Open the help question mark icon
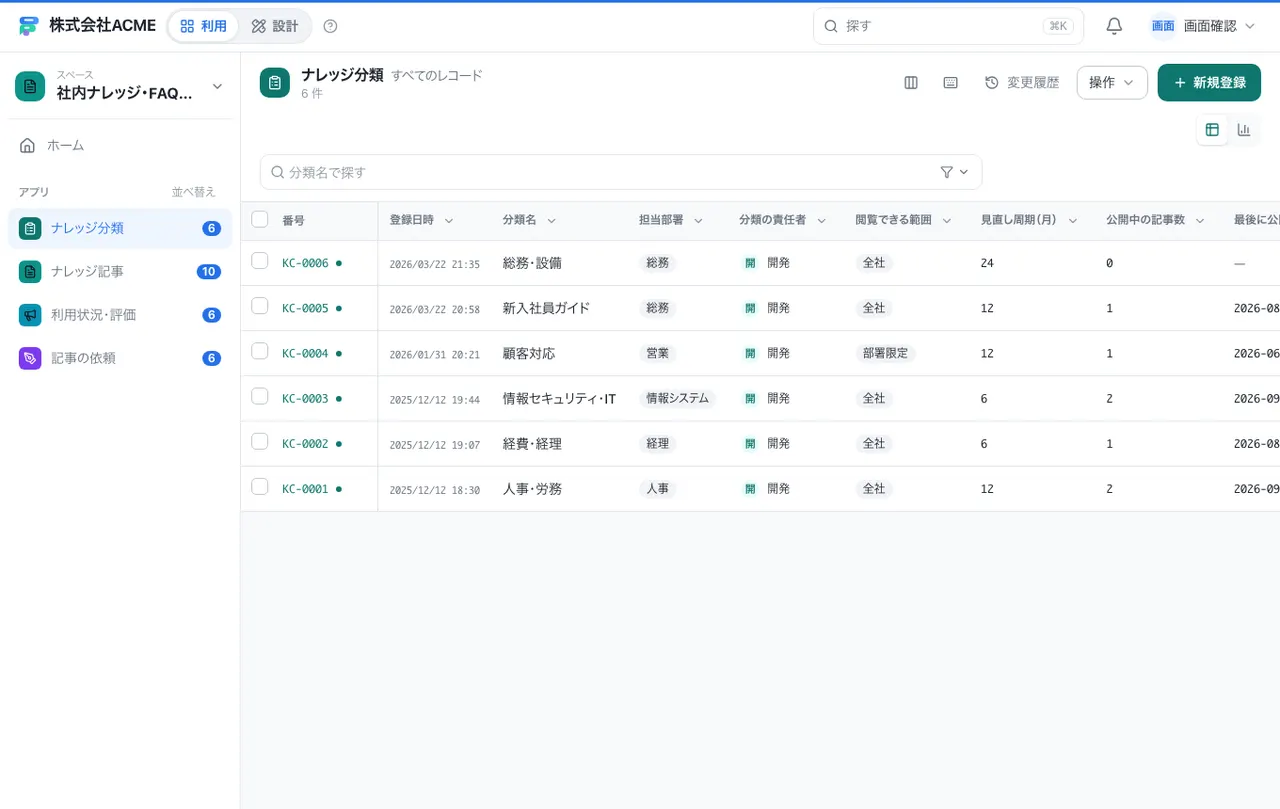This screenshot has height=809, width=1280. pos(331,26)
